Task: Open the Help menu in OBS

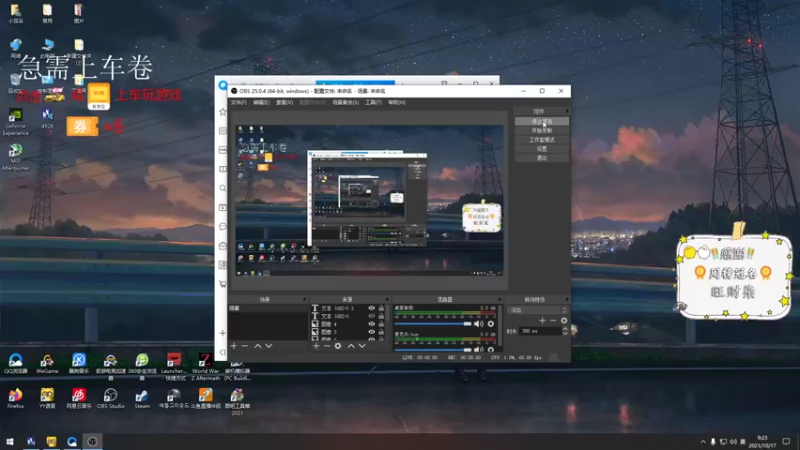Action: tap(396, 103)
